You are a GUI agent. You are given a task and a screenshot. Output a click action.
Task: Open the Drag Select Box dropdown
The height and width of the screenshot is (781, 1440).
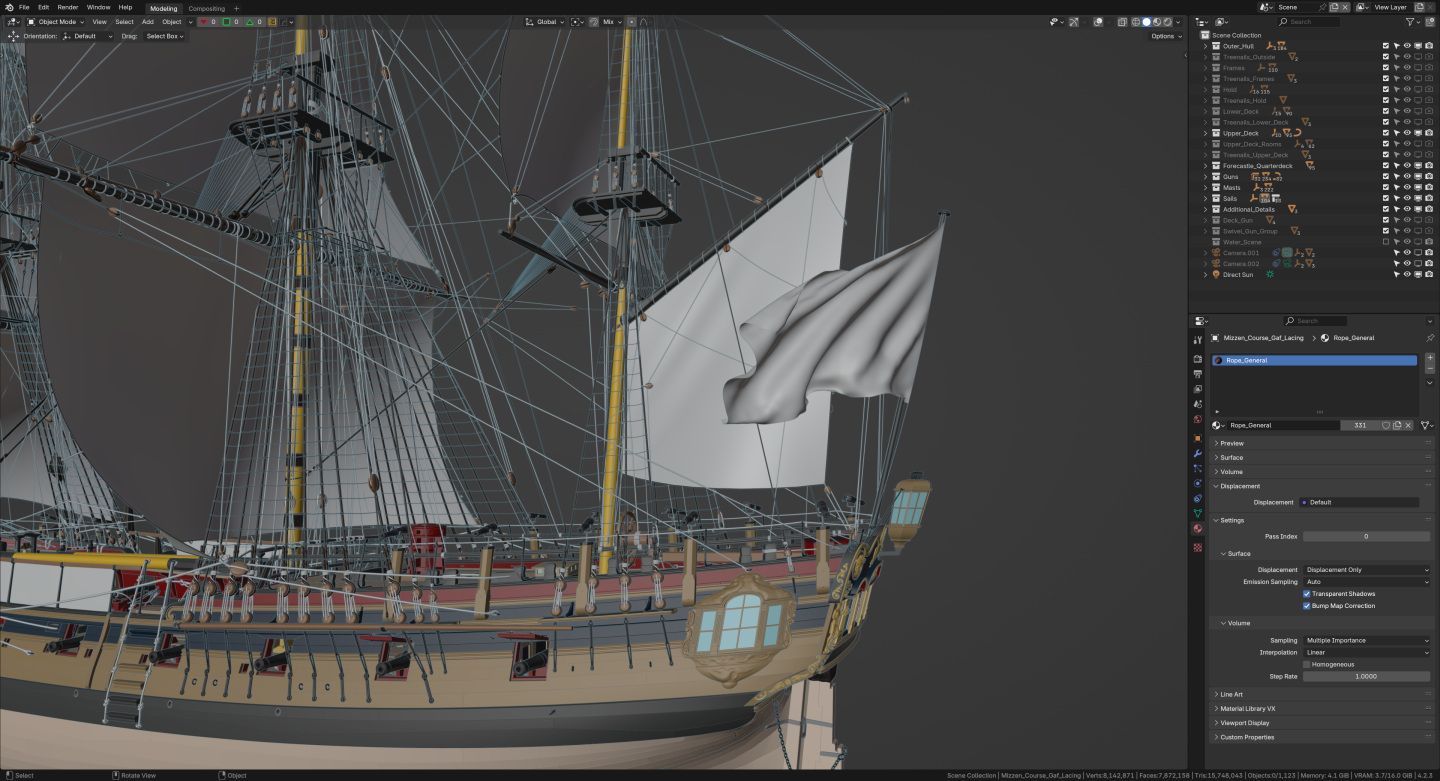pos(165,36)
